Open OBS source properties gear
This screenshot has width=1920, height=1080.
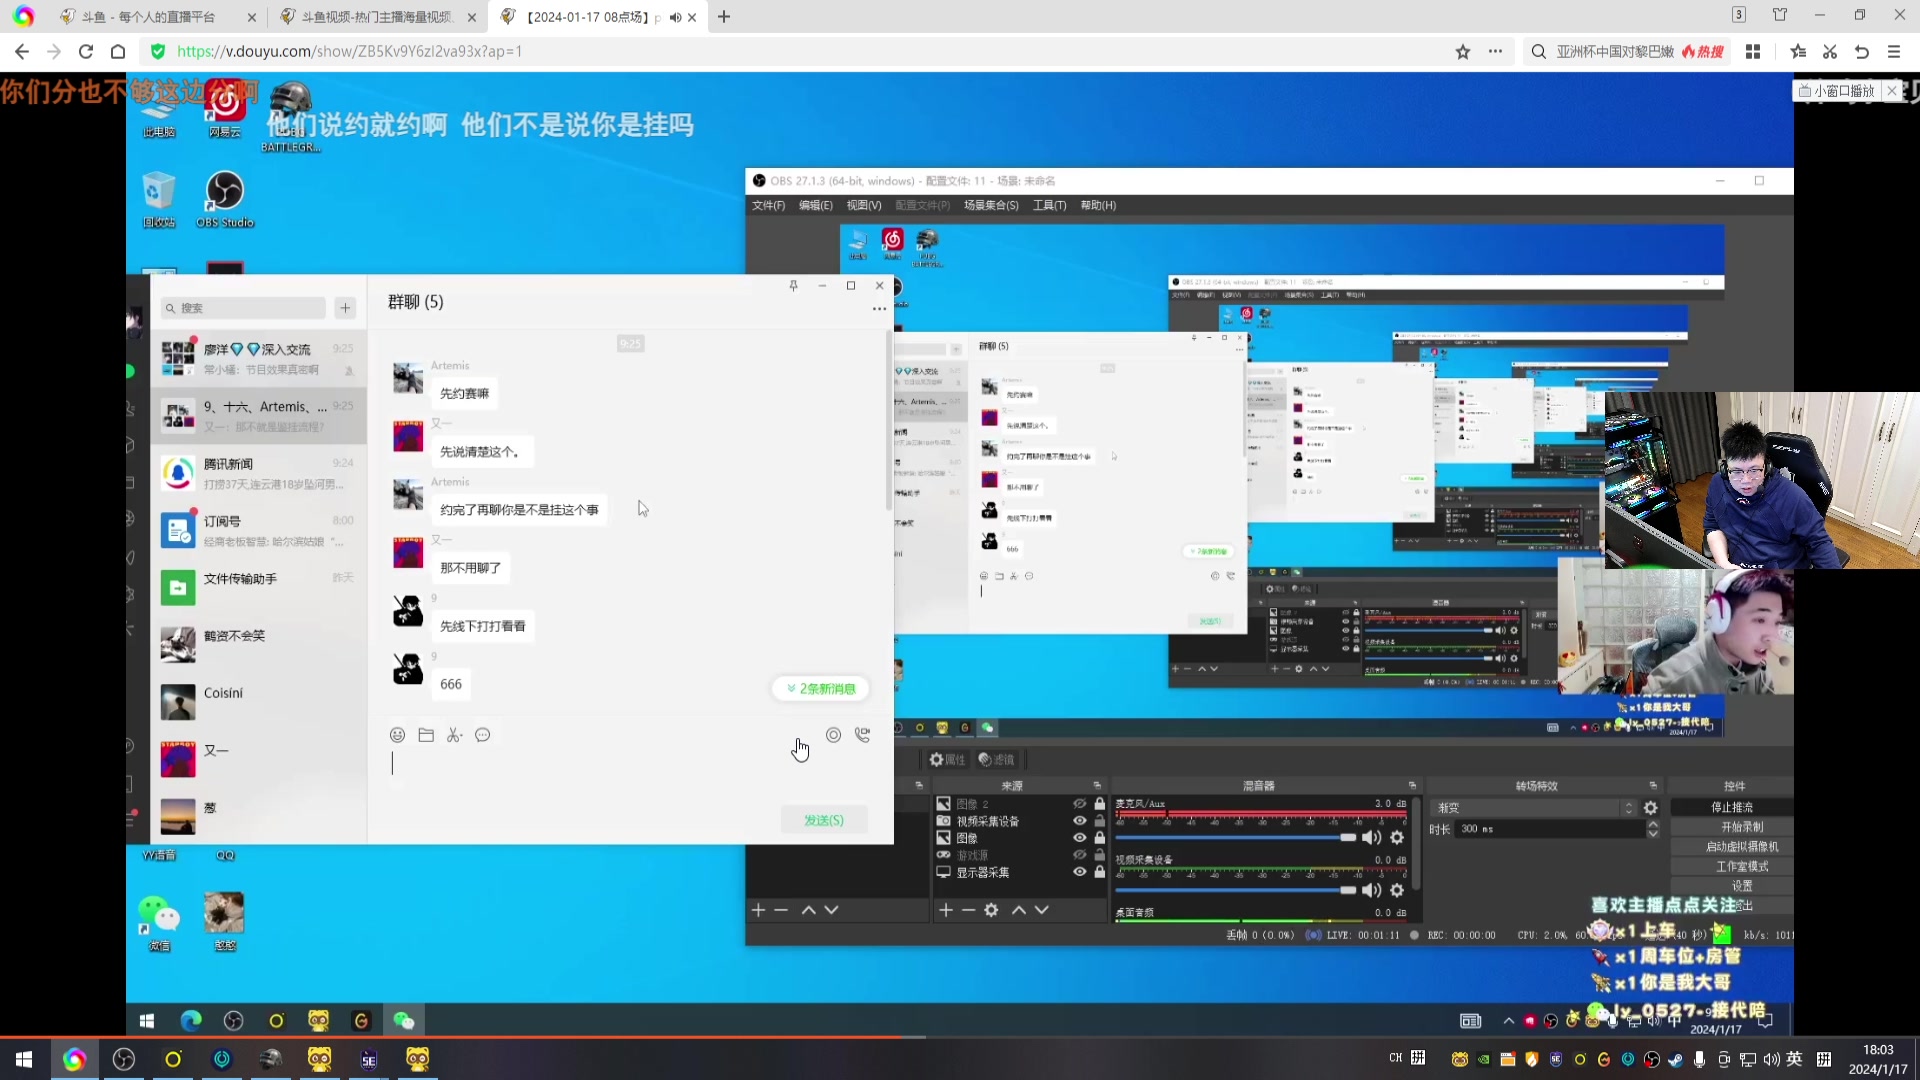click(991, 910)
